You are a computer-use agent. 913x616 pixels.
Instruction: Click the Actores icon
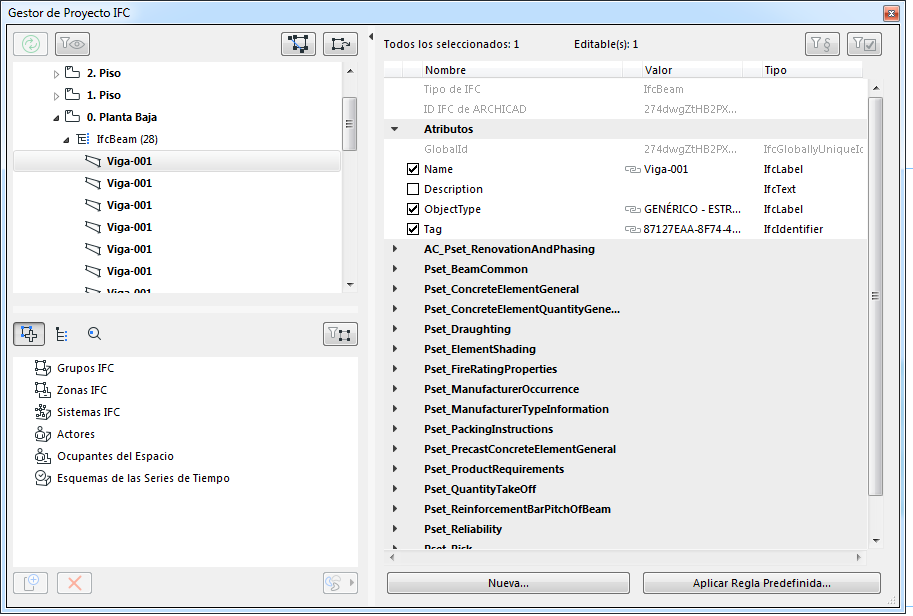pos(43,434)
